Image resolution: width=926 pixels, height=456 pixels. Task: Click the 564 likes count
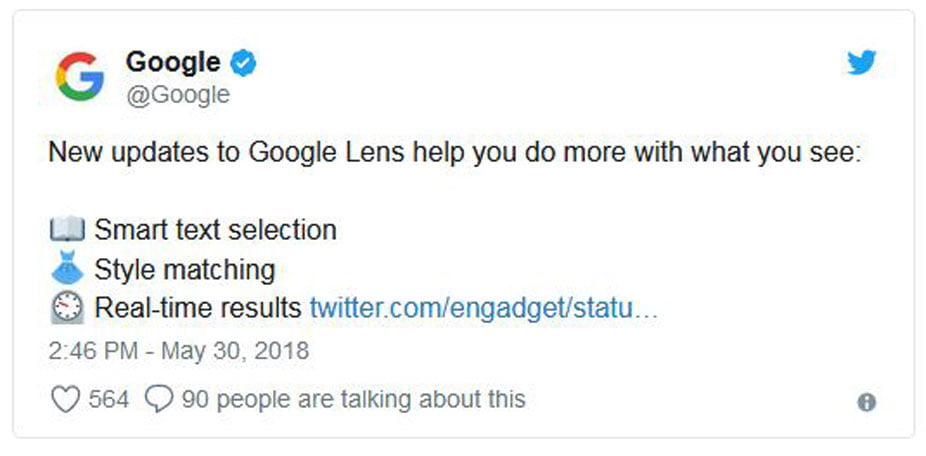pos(109,400)
